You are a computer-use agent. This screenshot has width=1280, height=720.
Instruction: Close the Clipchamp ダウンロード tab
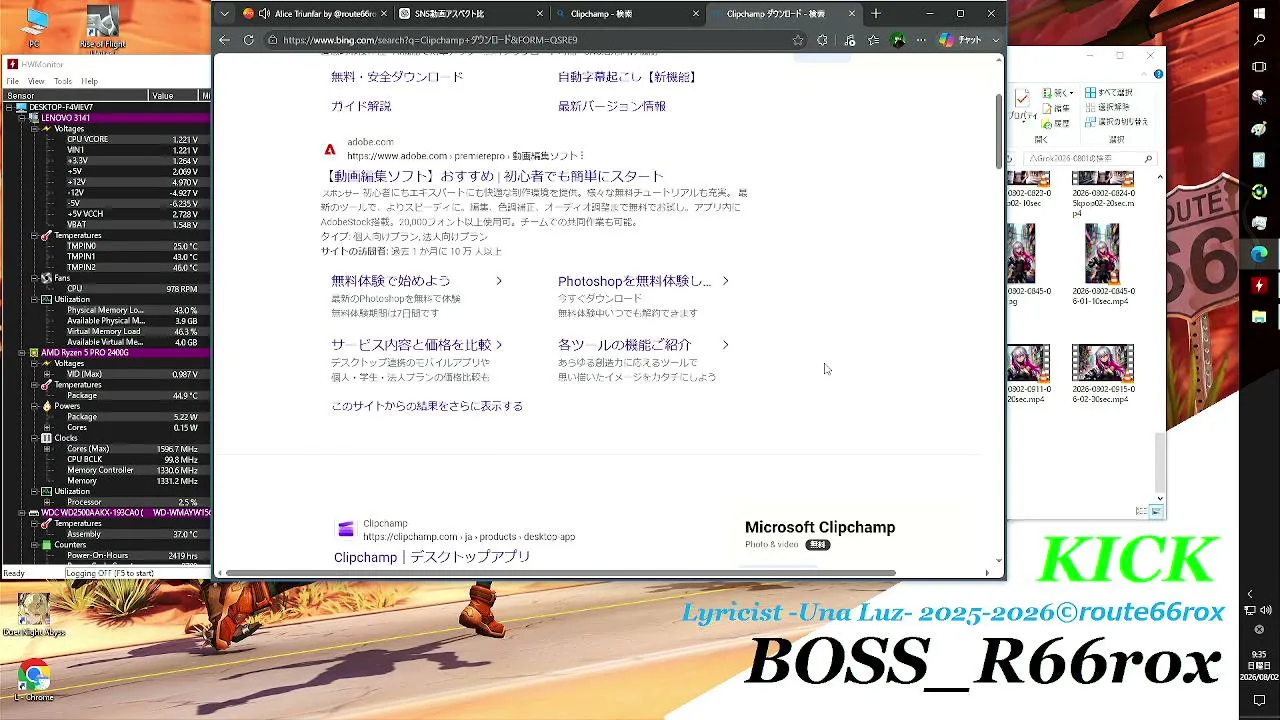(852, 14)
